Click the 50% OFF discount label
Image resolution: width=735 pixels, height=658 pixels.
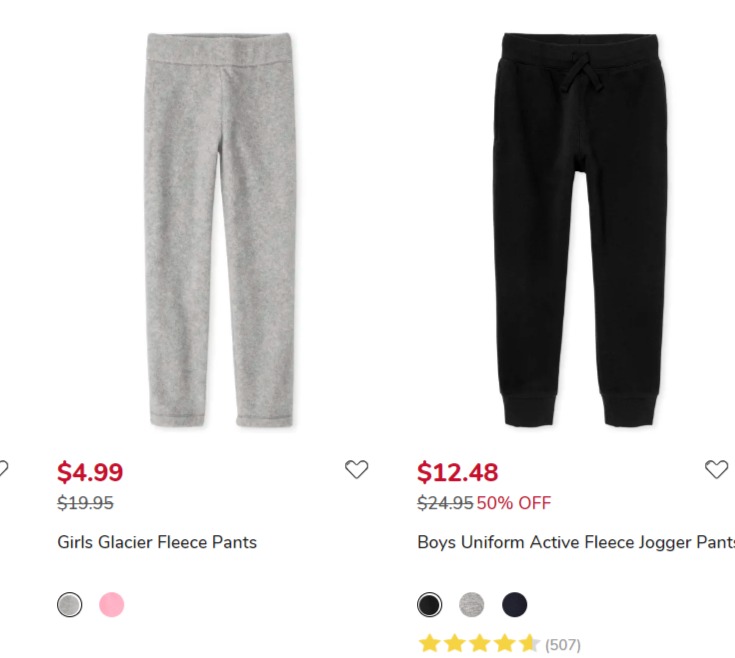pos(514,503)
